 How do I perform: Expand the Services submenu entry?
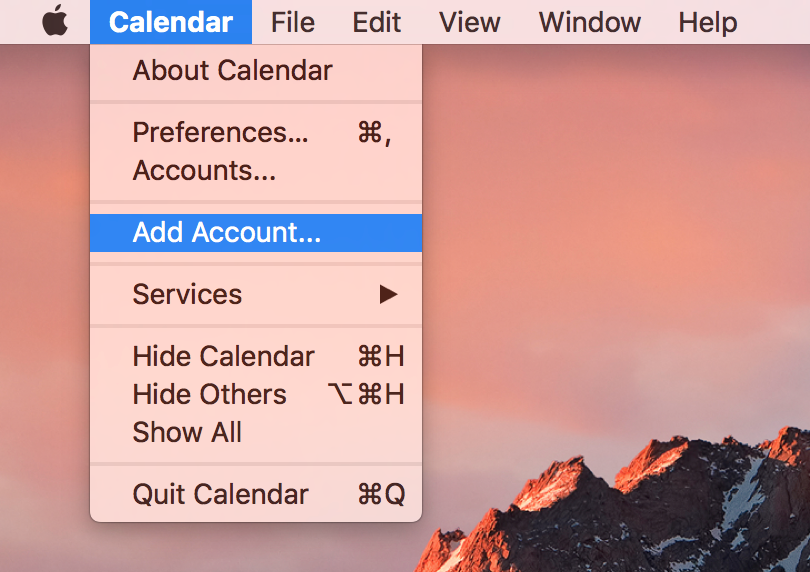(x=256, y=294)
